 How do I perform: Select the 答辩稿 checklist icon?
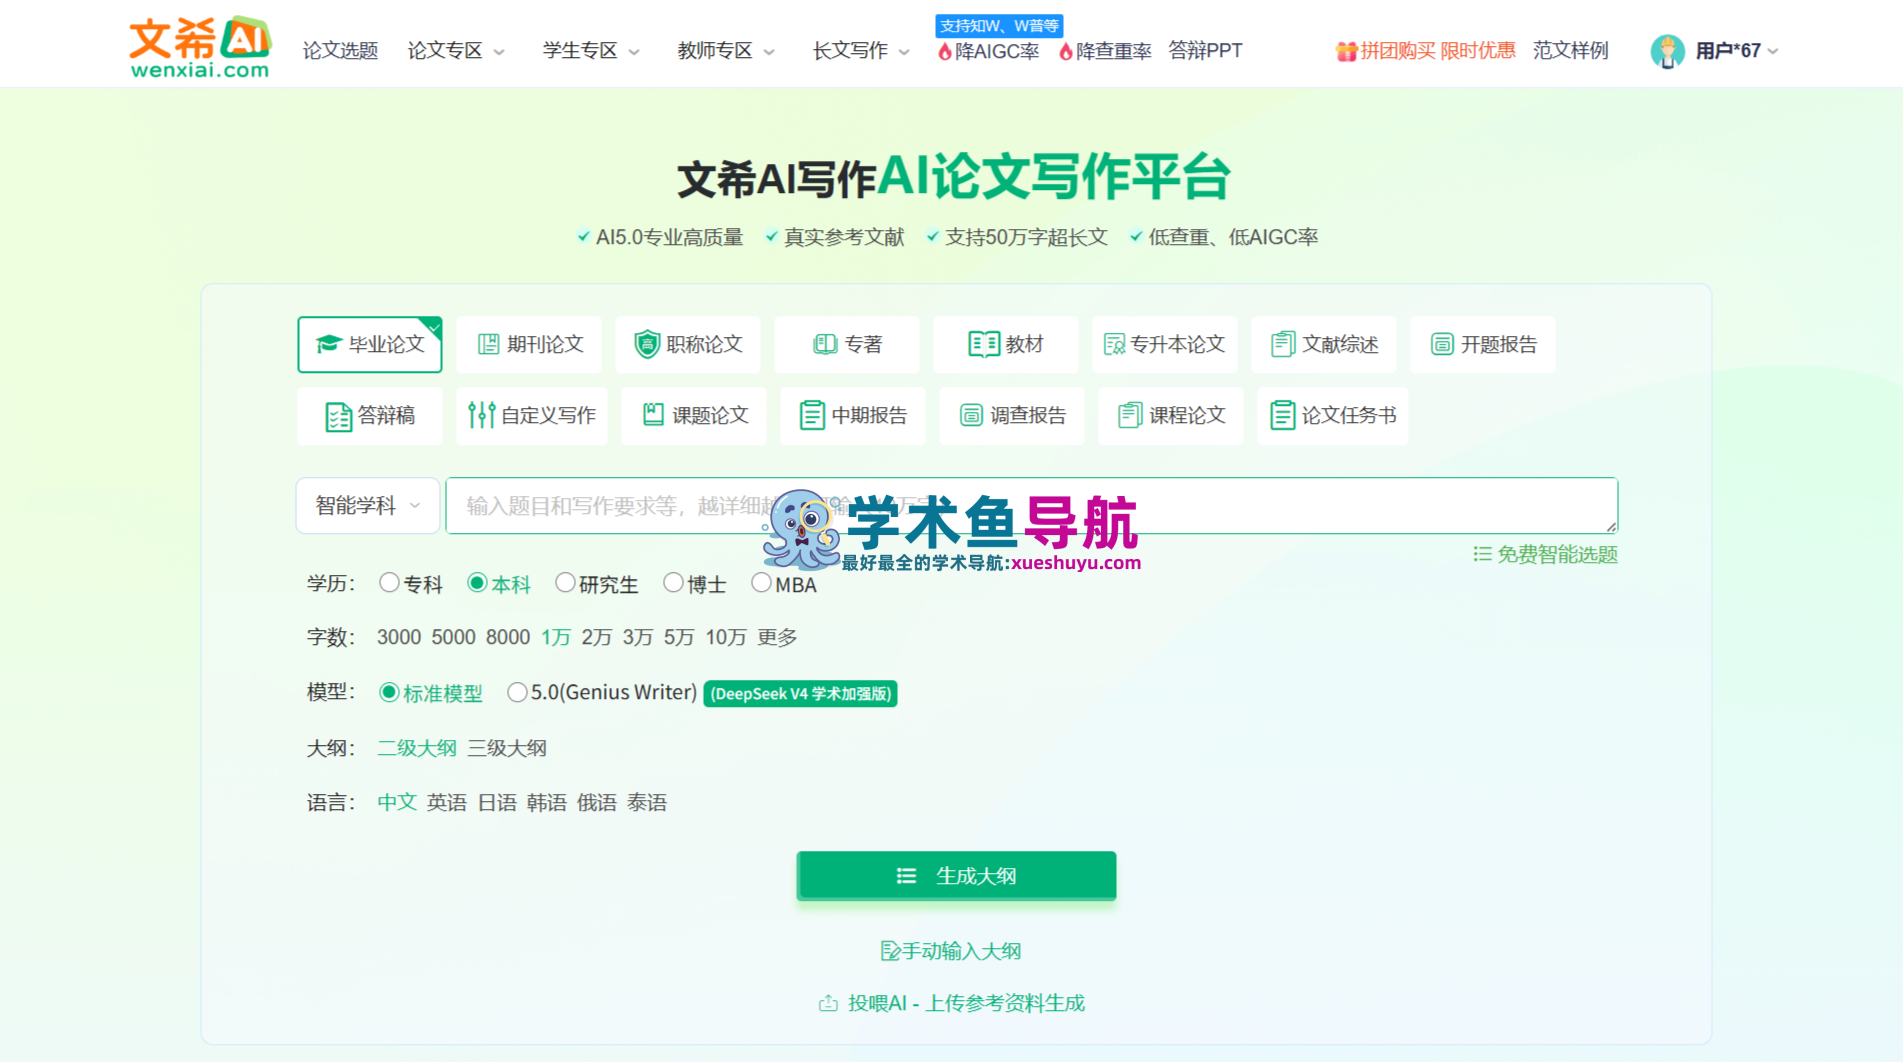pyautogui.click(x=338, y=416)
